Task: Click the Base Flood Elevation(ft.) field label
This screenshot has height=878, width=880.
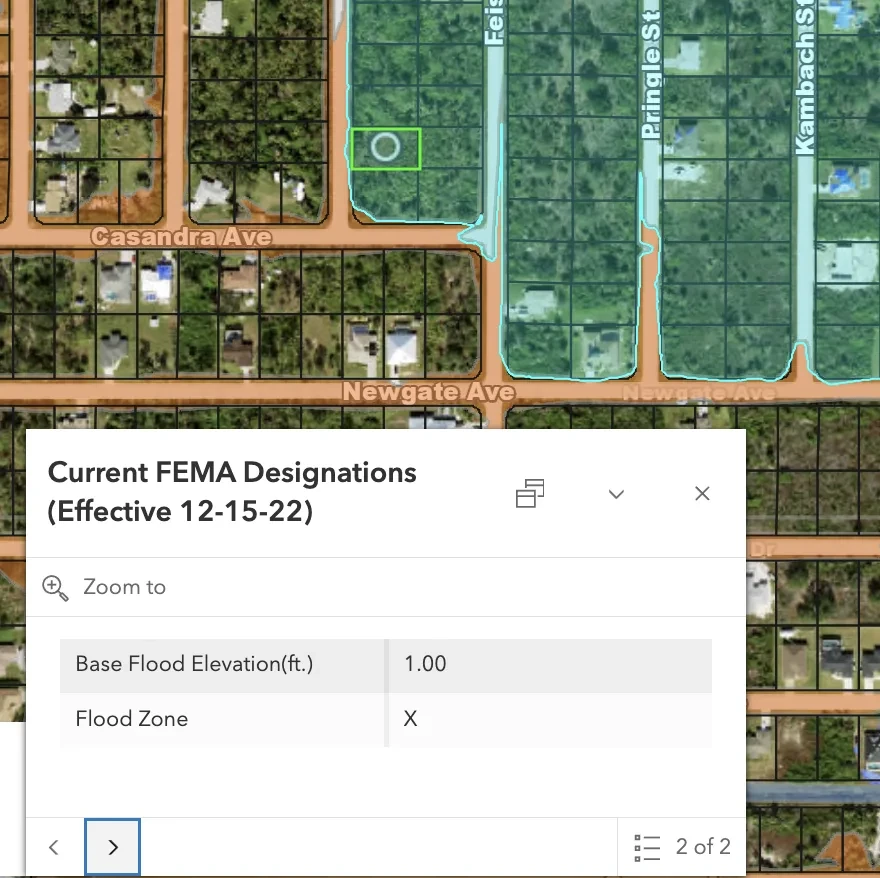Action: [x=194, y=664]
